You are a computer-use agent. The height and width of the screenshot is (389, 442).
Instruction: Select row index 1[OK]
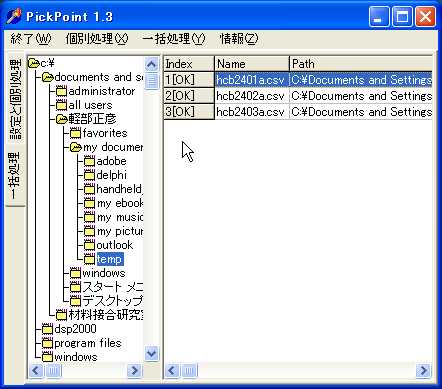click(189, 80)
